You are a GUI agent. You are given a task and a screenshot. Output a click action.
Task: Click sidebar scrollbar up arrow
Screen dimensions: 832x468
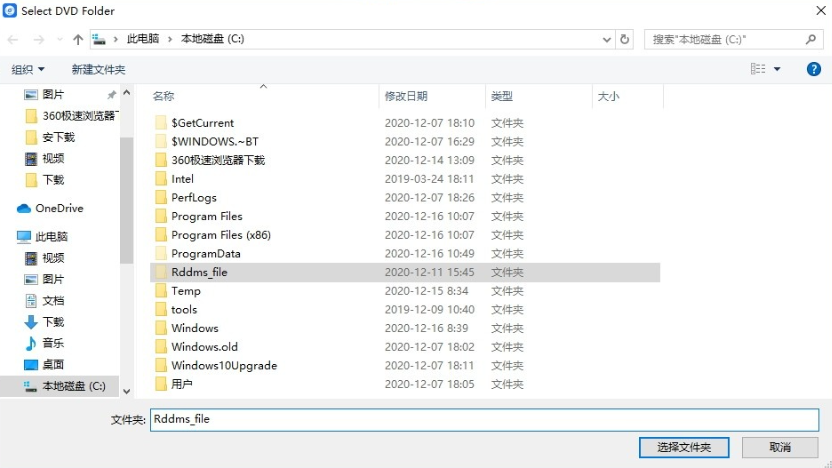[126, 92]
